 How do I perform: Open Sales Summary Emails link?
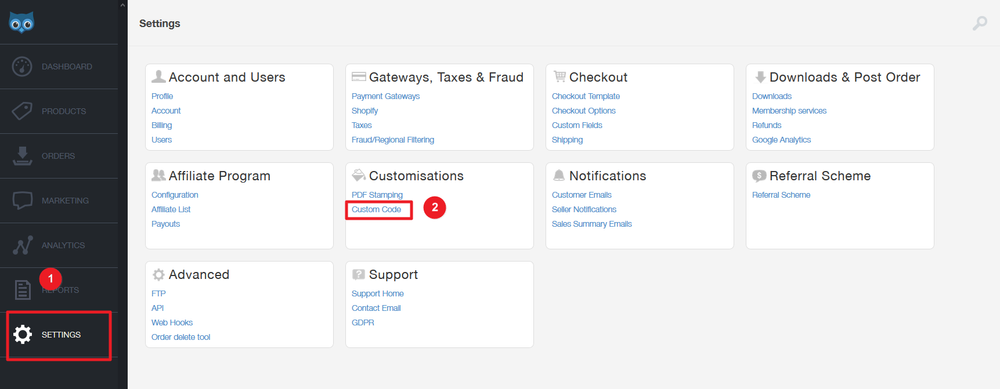pos(592,224)
